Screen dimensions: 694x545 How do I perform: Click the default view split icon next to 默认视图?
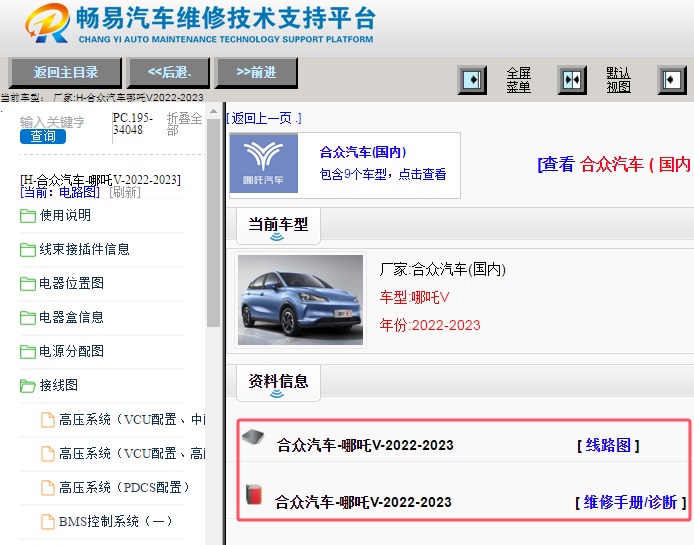(x=571, y=80)
